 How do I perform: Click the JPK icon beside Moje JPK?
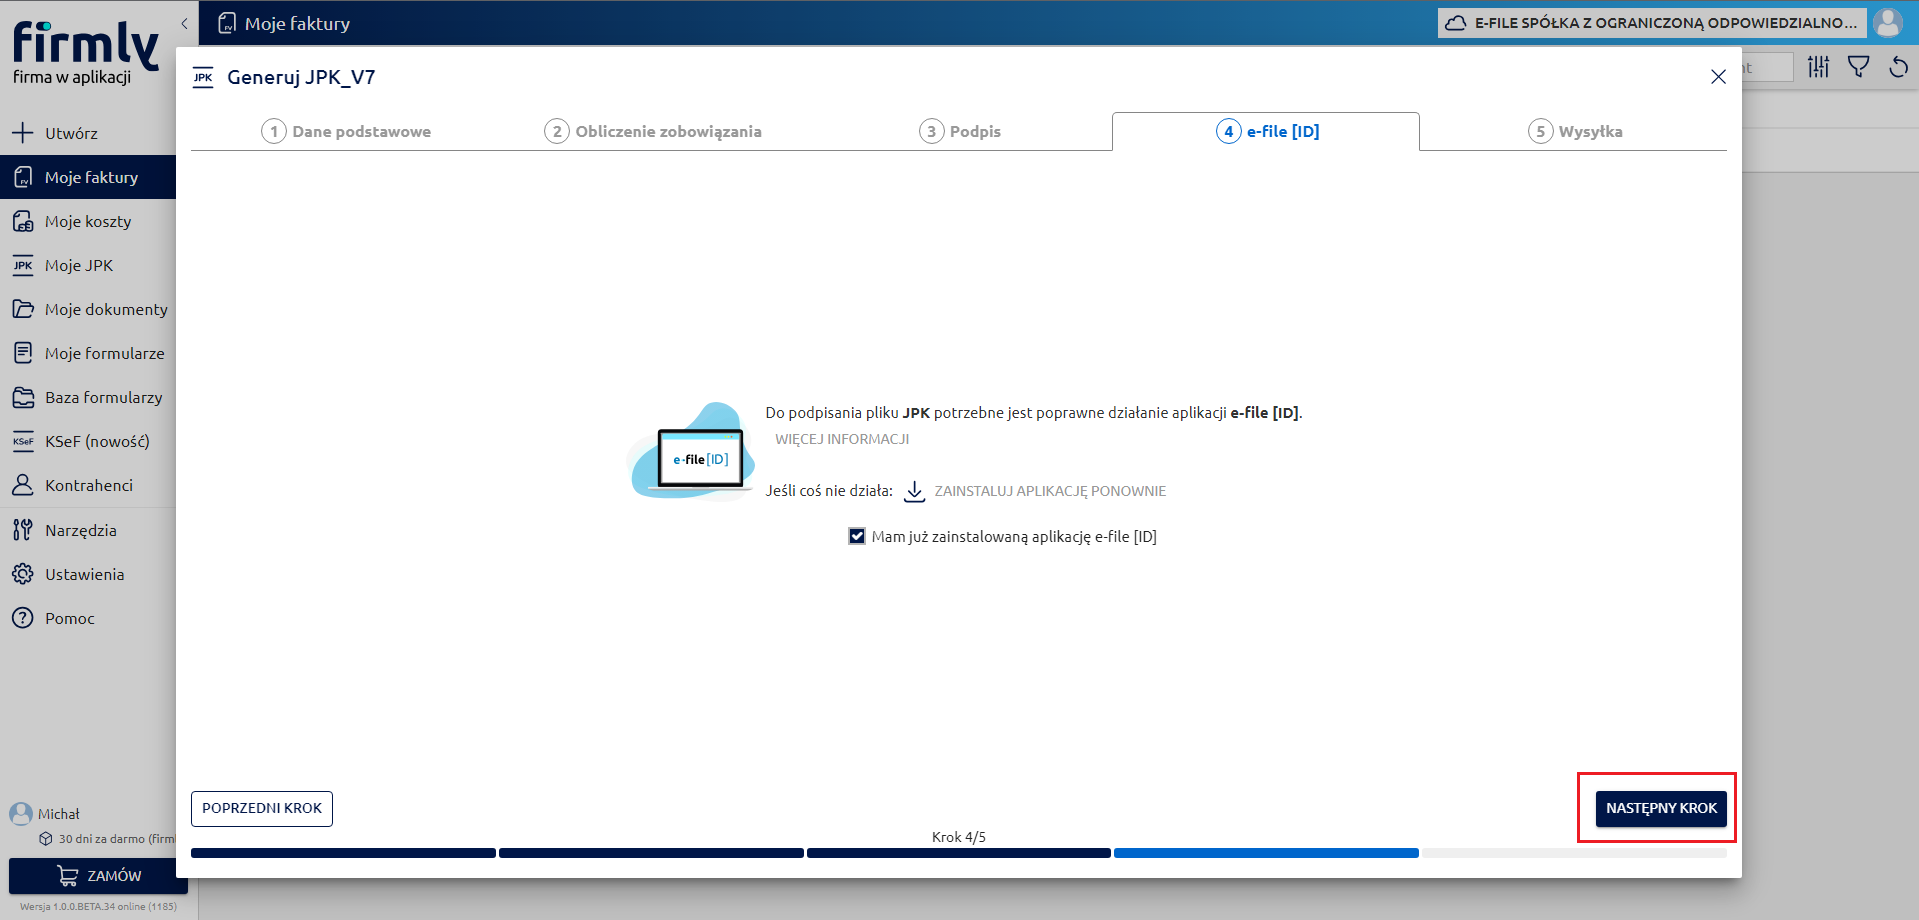pos(23,265)
